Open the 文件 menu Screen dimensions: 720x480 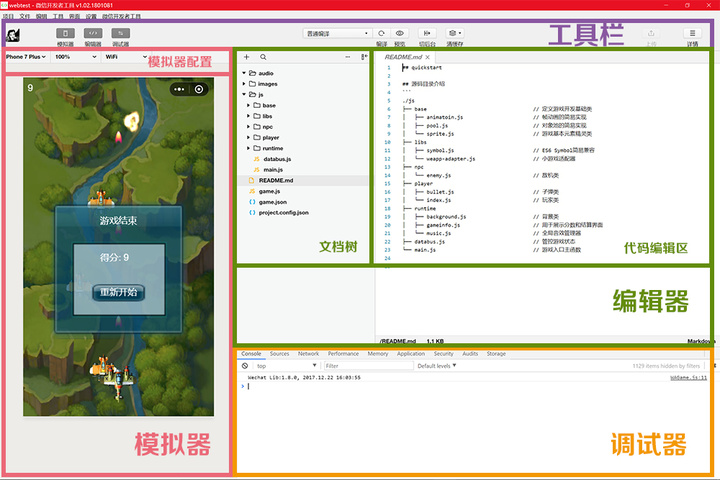click(x=24, y=16)
